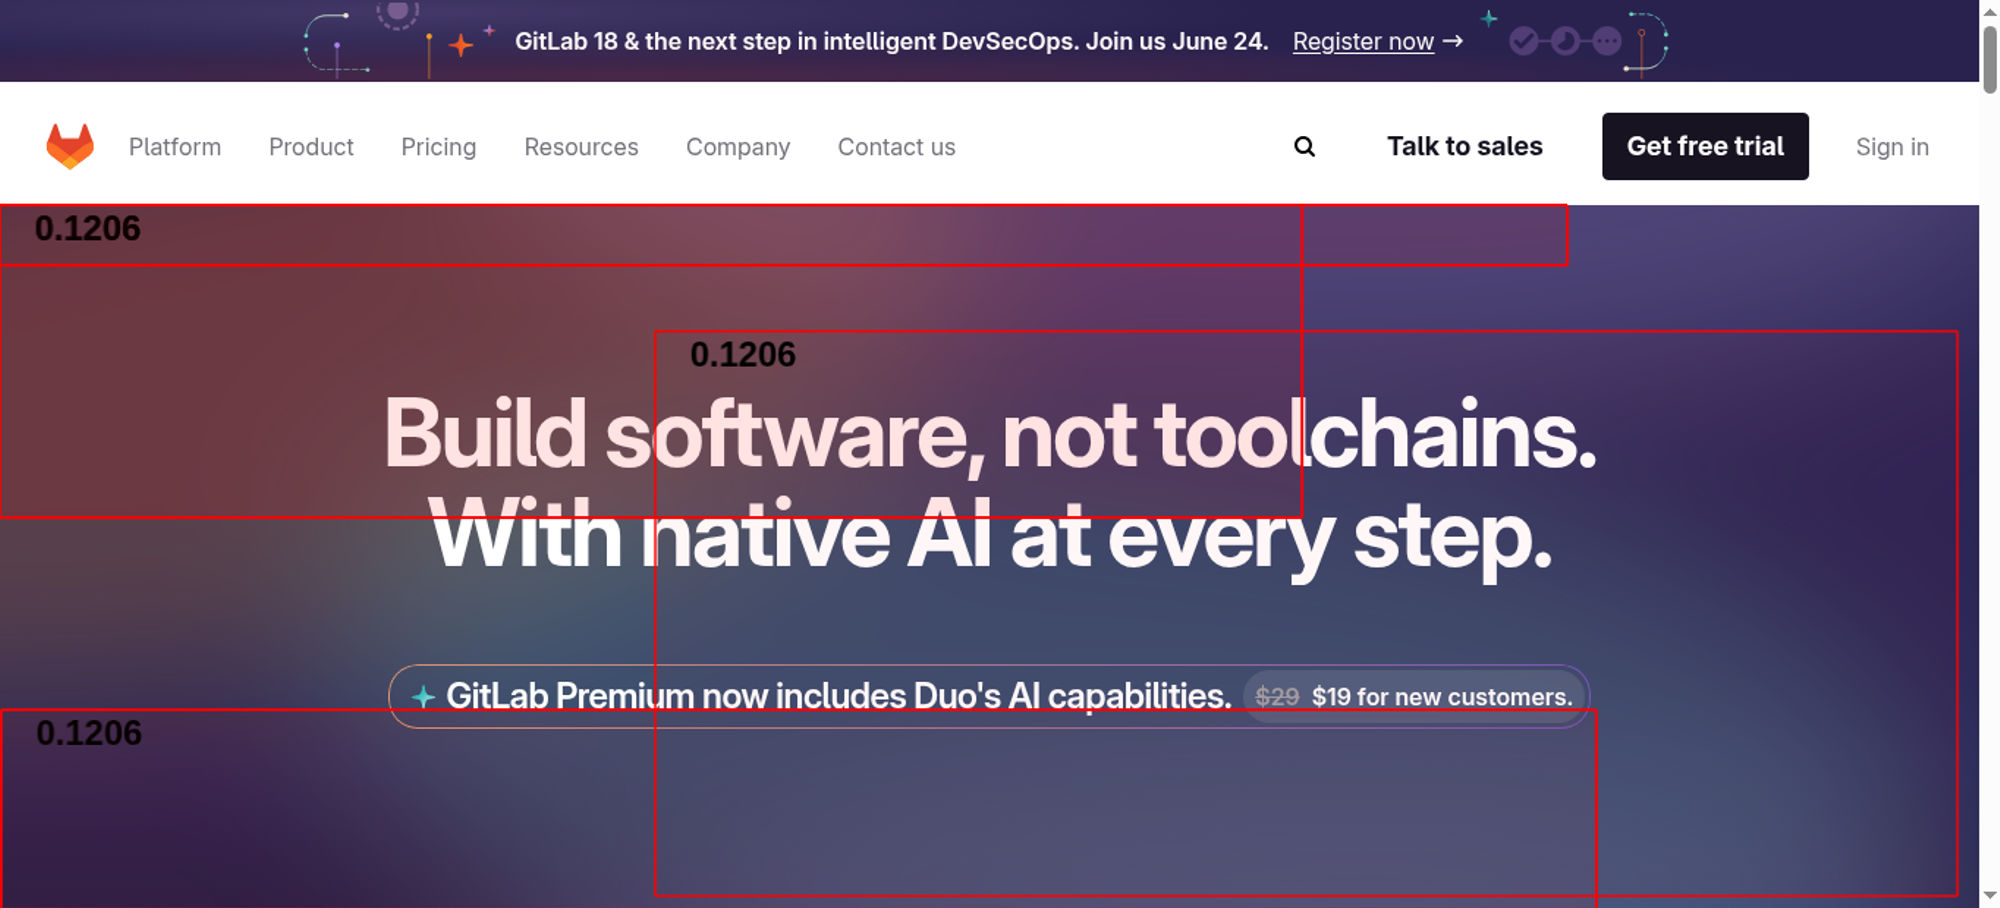Open the Resources menu
The height and width of the screenshot is (908, 2000).
pyautogui.click(x=581, y=147)
